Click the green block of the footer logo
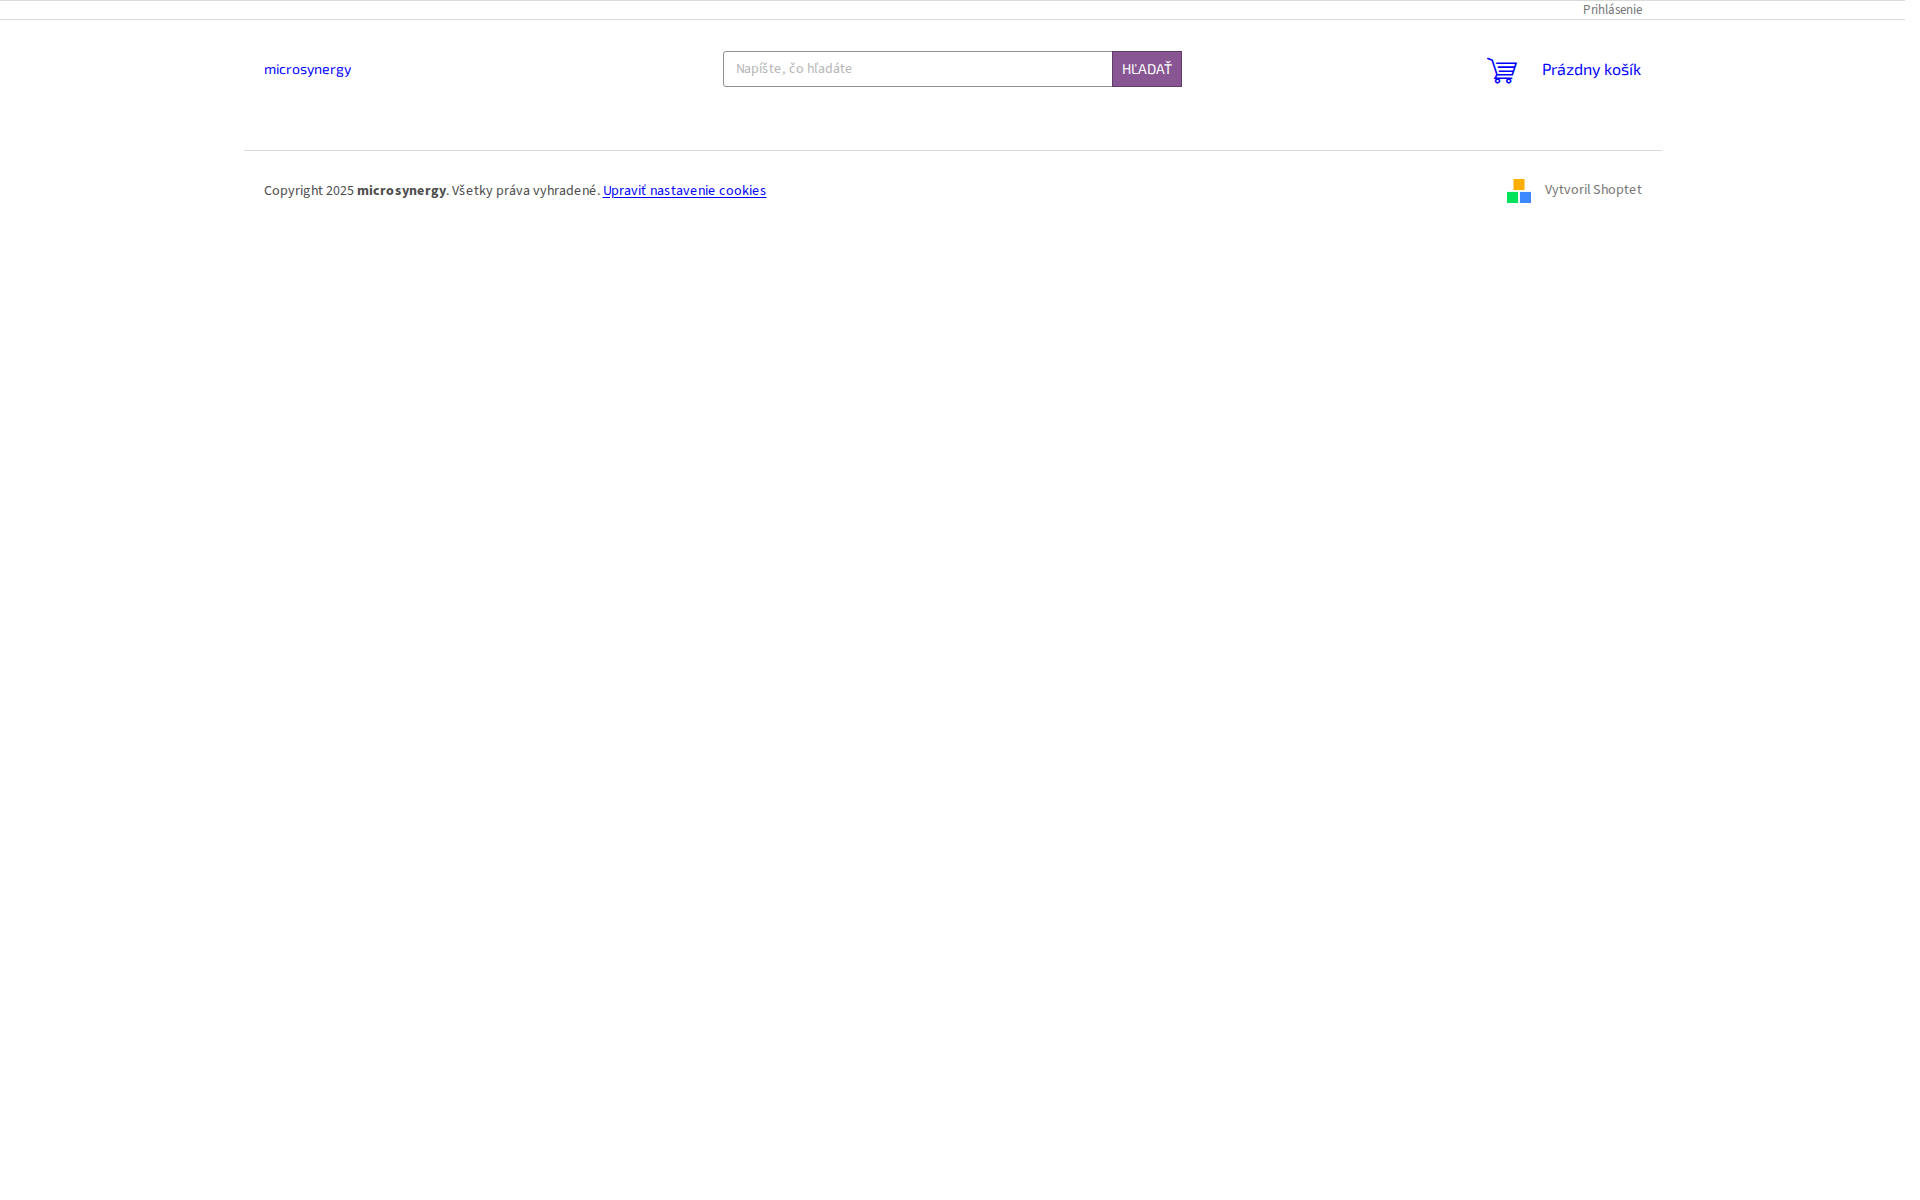 (1512, 197)
